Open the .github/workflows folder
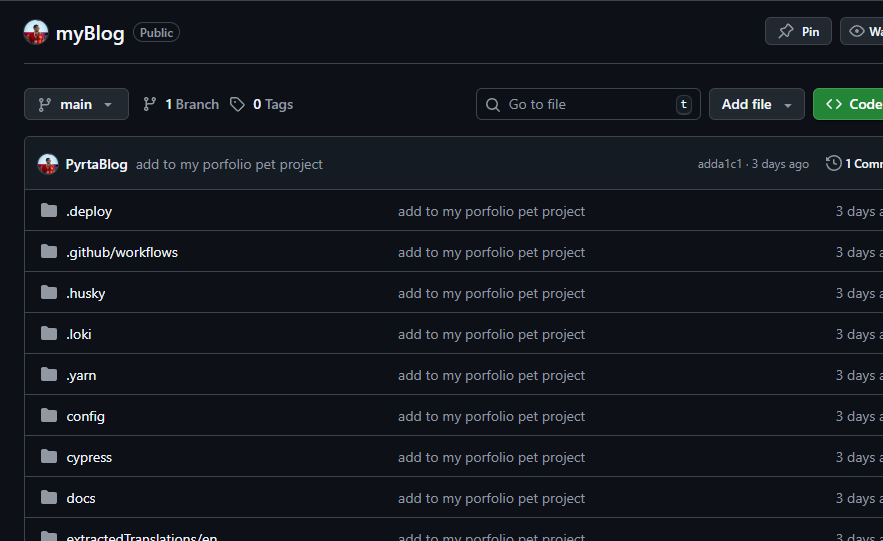This screenshot has height=541, width=883. coord(122,252)
